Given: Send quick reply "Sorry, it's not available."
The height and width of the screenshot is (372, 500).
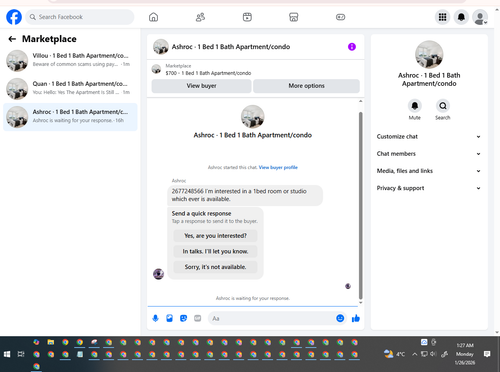Looking at the screenshot, I should point(215,267).
